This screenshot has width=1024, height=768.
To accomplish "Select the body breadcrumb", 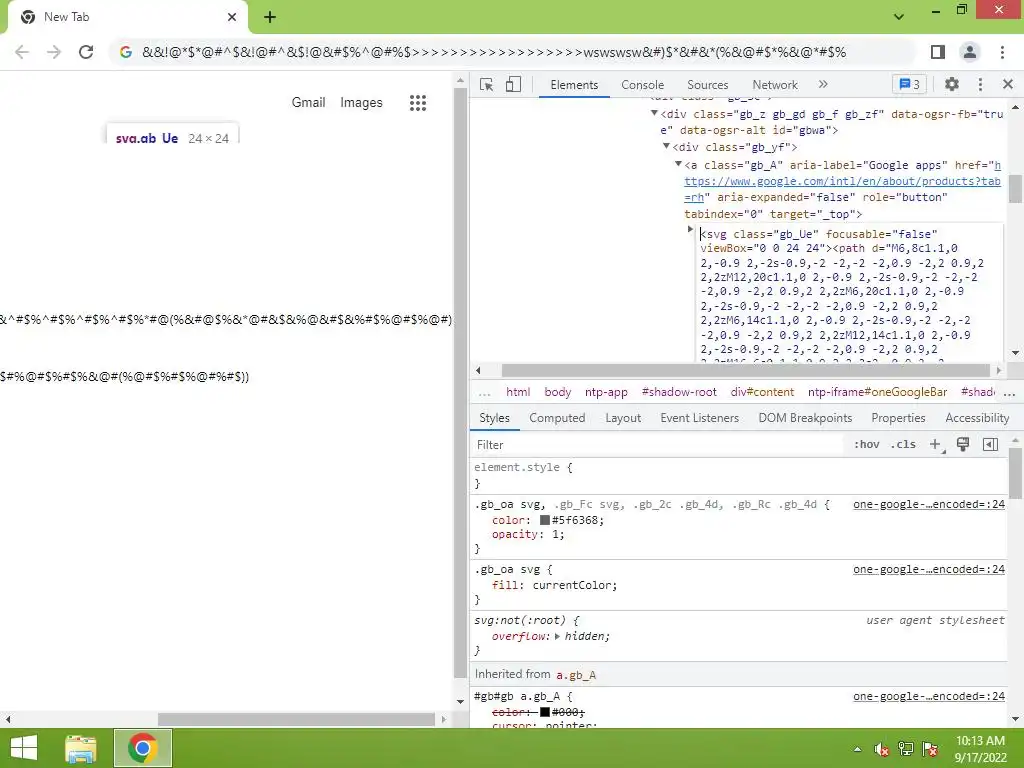I will tap(558, 392).
